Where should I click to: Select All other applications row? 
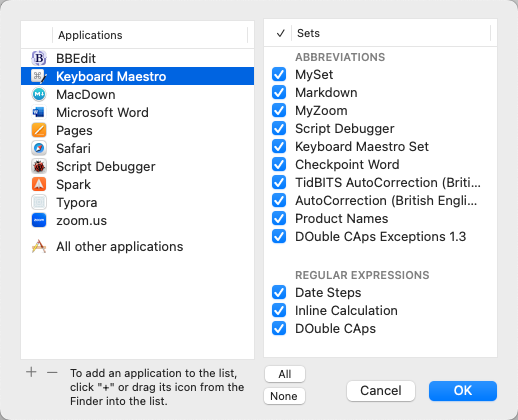[137, 247]
